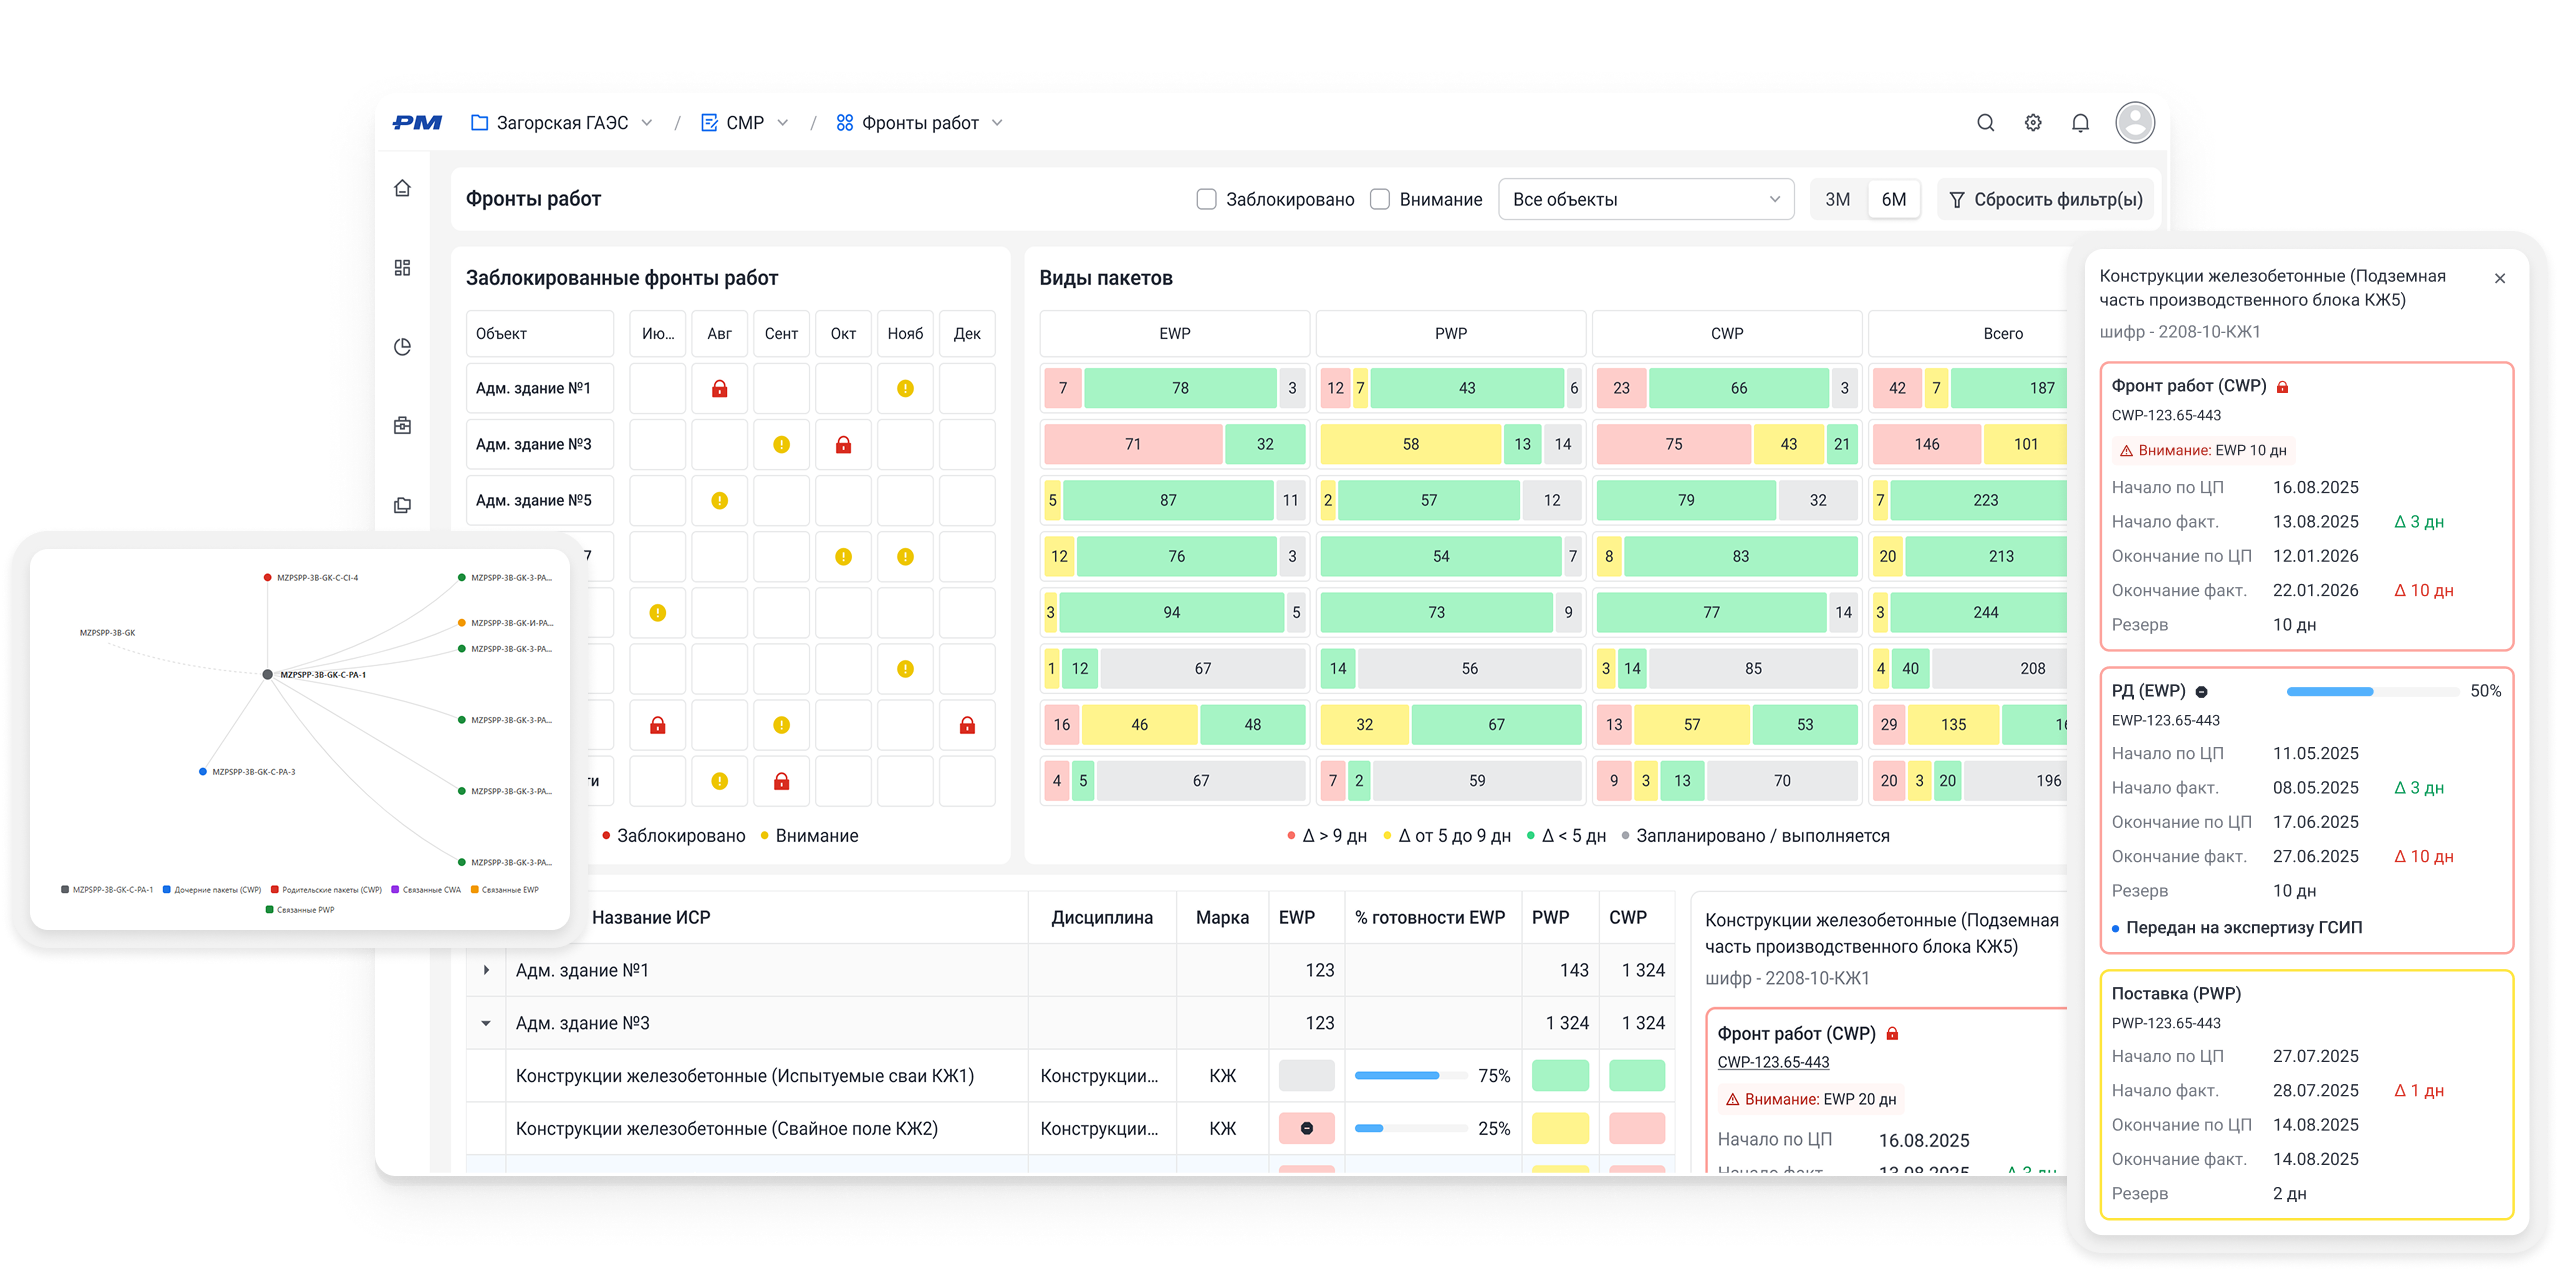Open notifications bell icon

(x=2080, y=123)
